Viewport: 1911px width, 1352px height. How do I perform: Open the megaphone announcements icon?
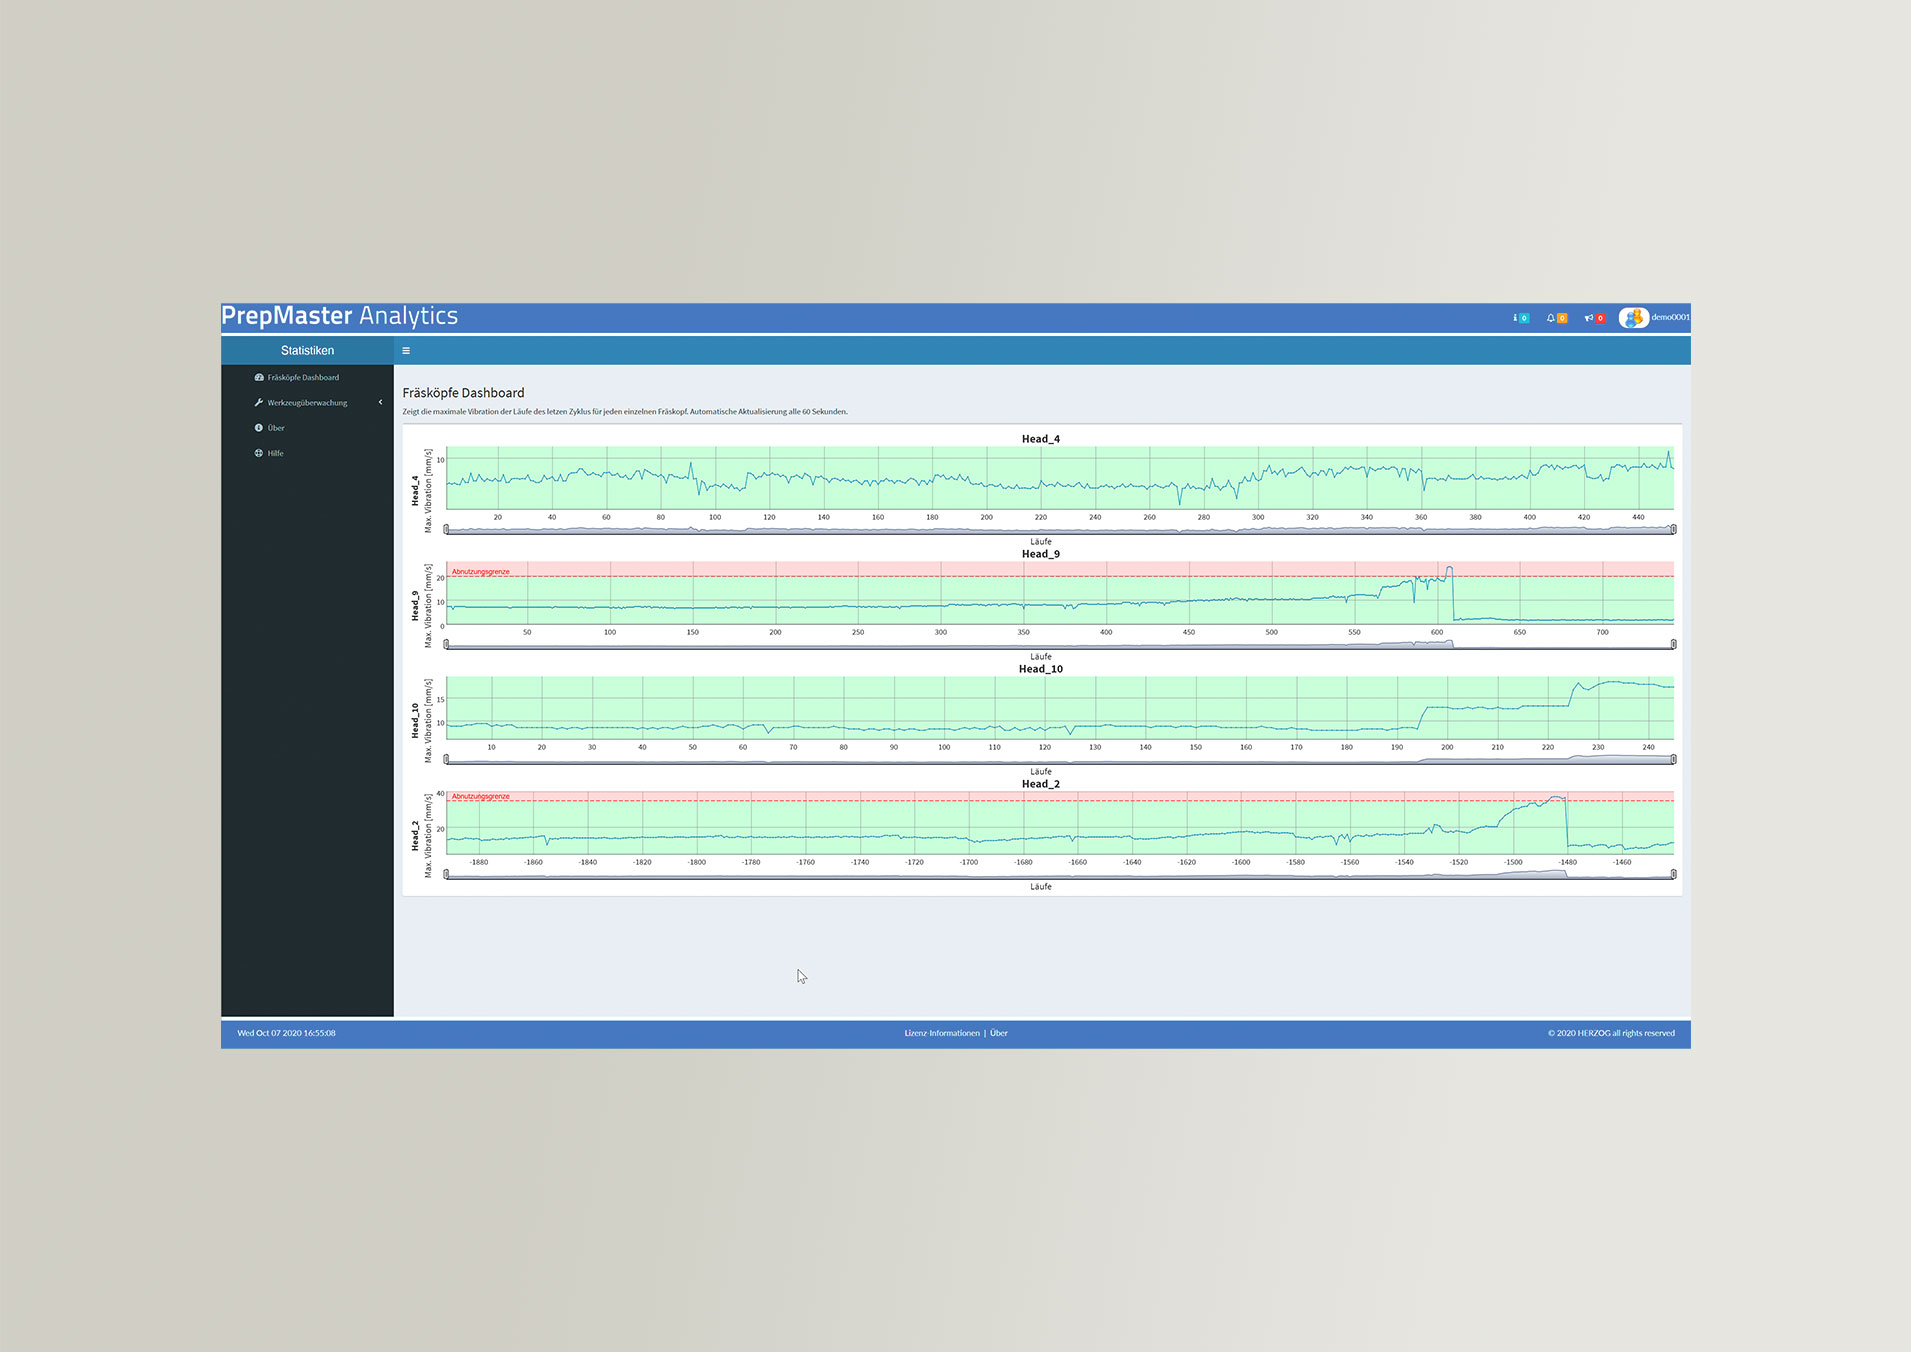pos(1594,318)
